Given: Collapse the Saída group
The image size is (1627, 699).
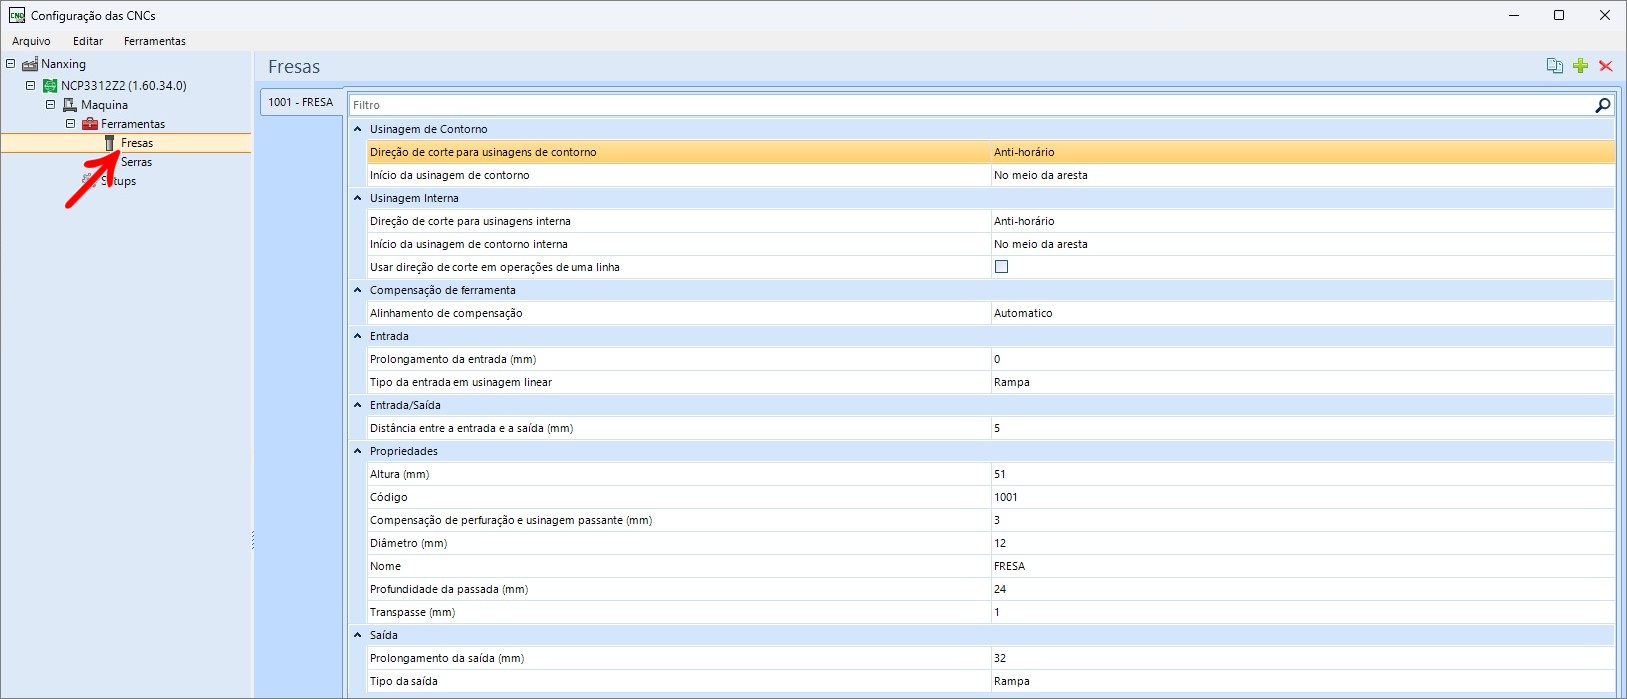Looking at the screenshot, I should pyautogui.click(x=358, y=635).
